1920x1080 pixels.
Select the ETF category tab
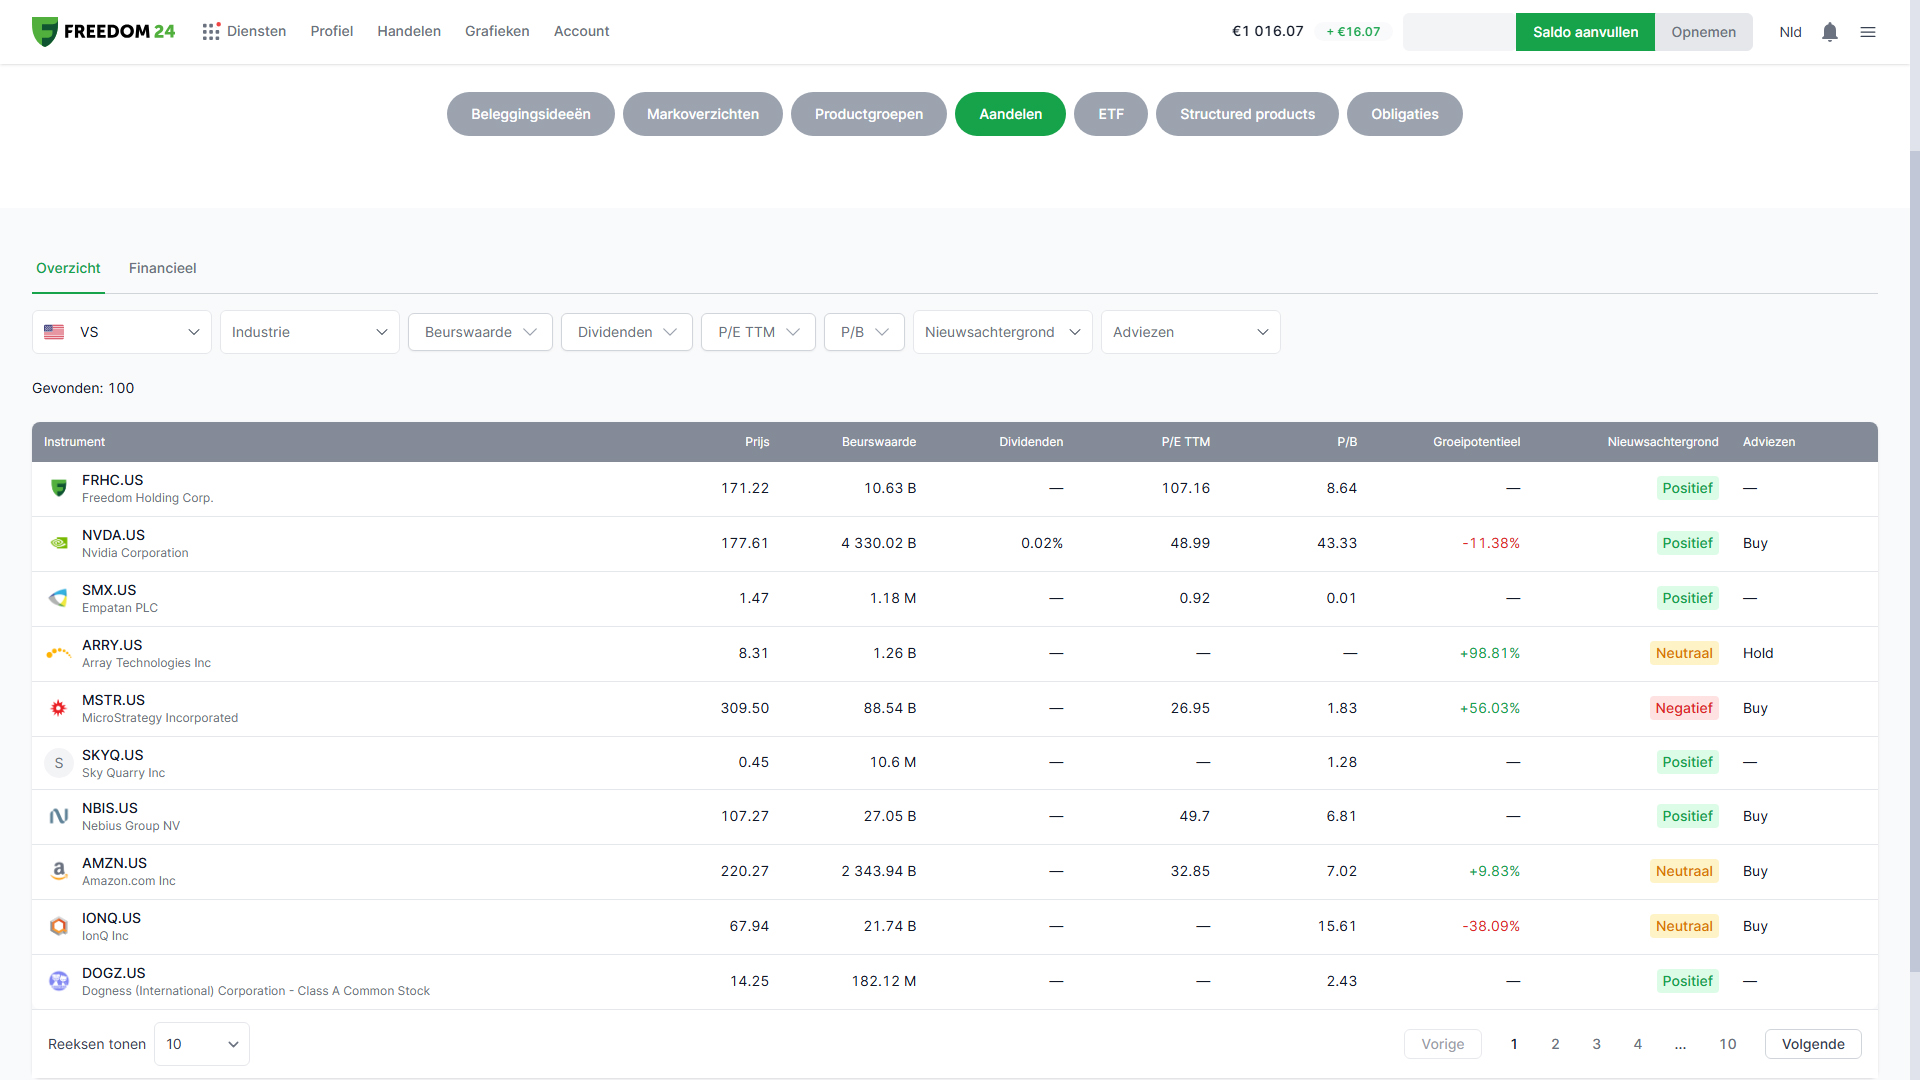[x=1110, y=114]
